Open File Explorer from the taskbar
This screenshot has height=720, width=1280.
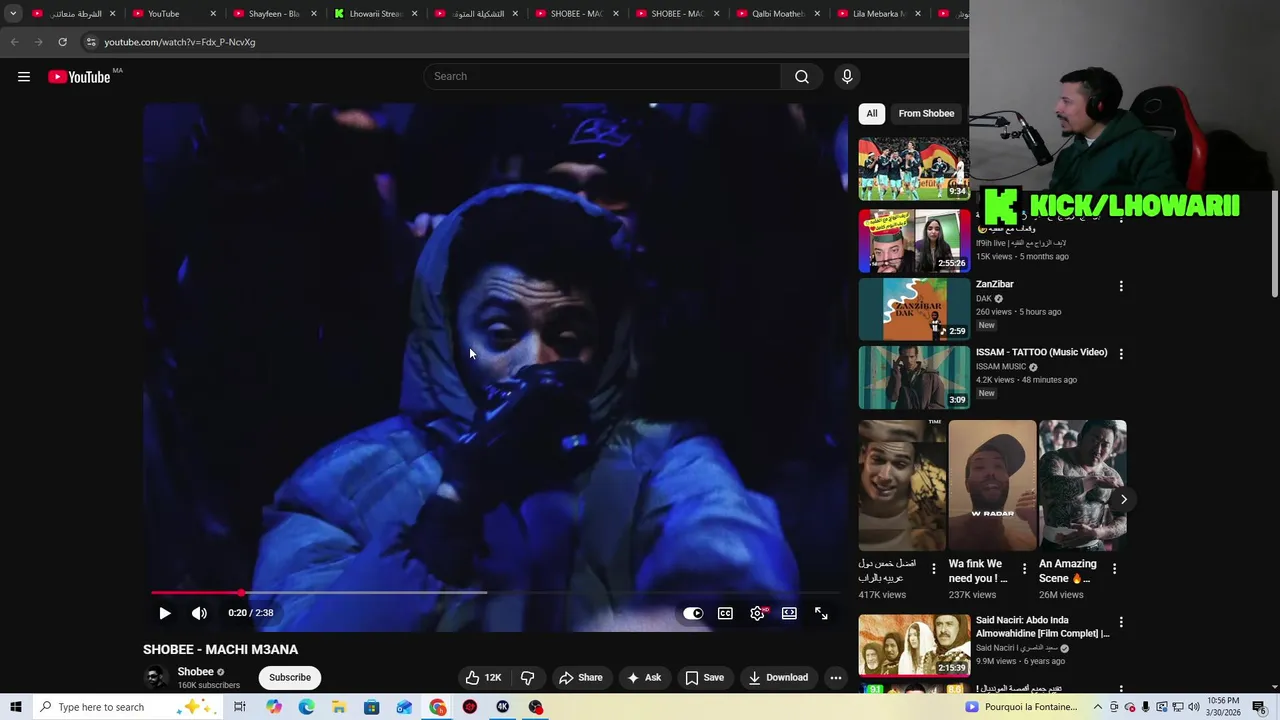[339, 707]
